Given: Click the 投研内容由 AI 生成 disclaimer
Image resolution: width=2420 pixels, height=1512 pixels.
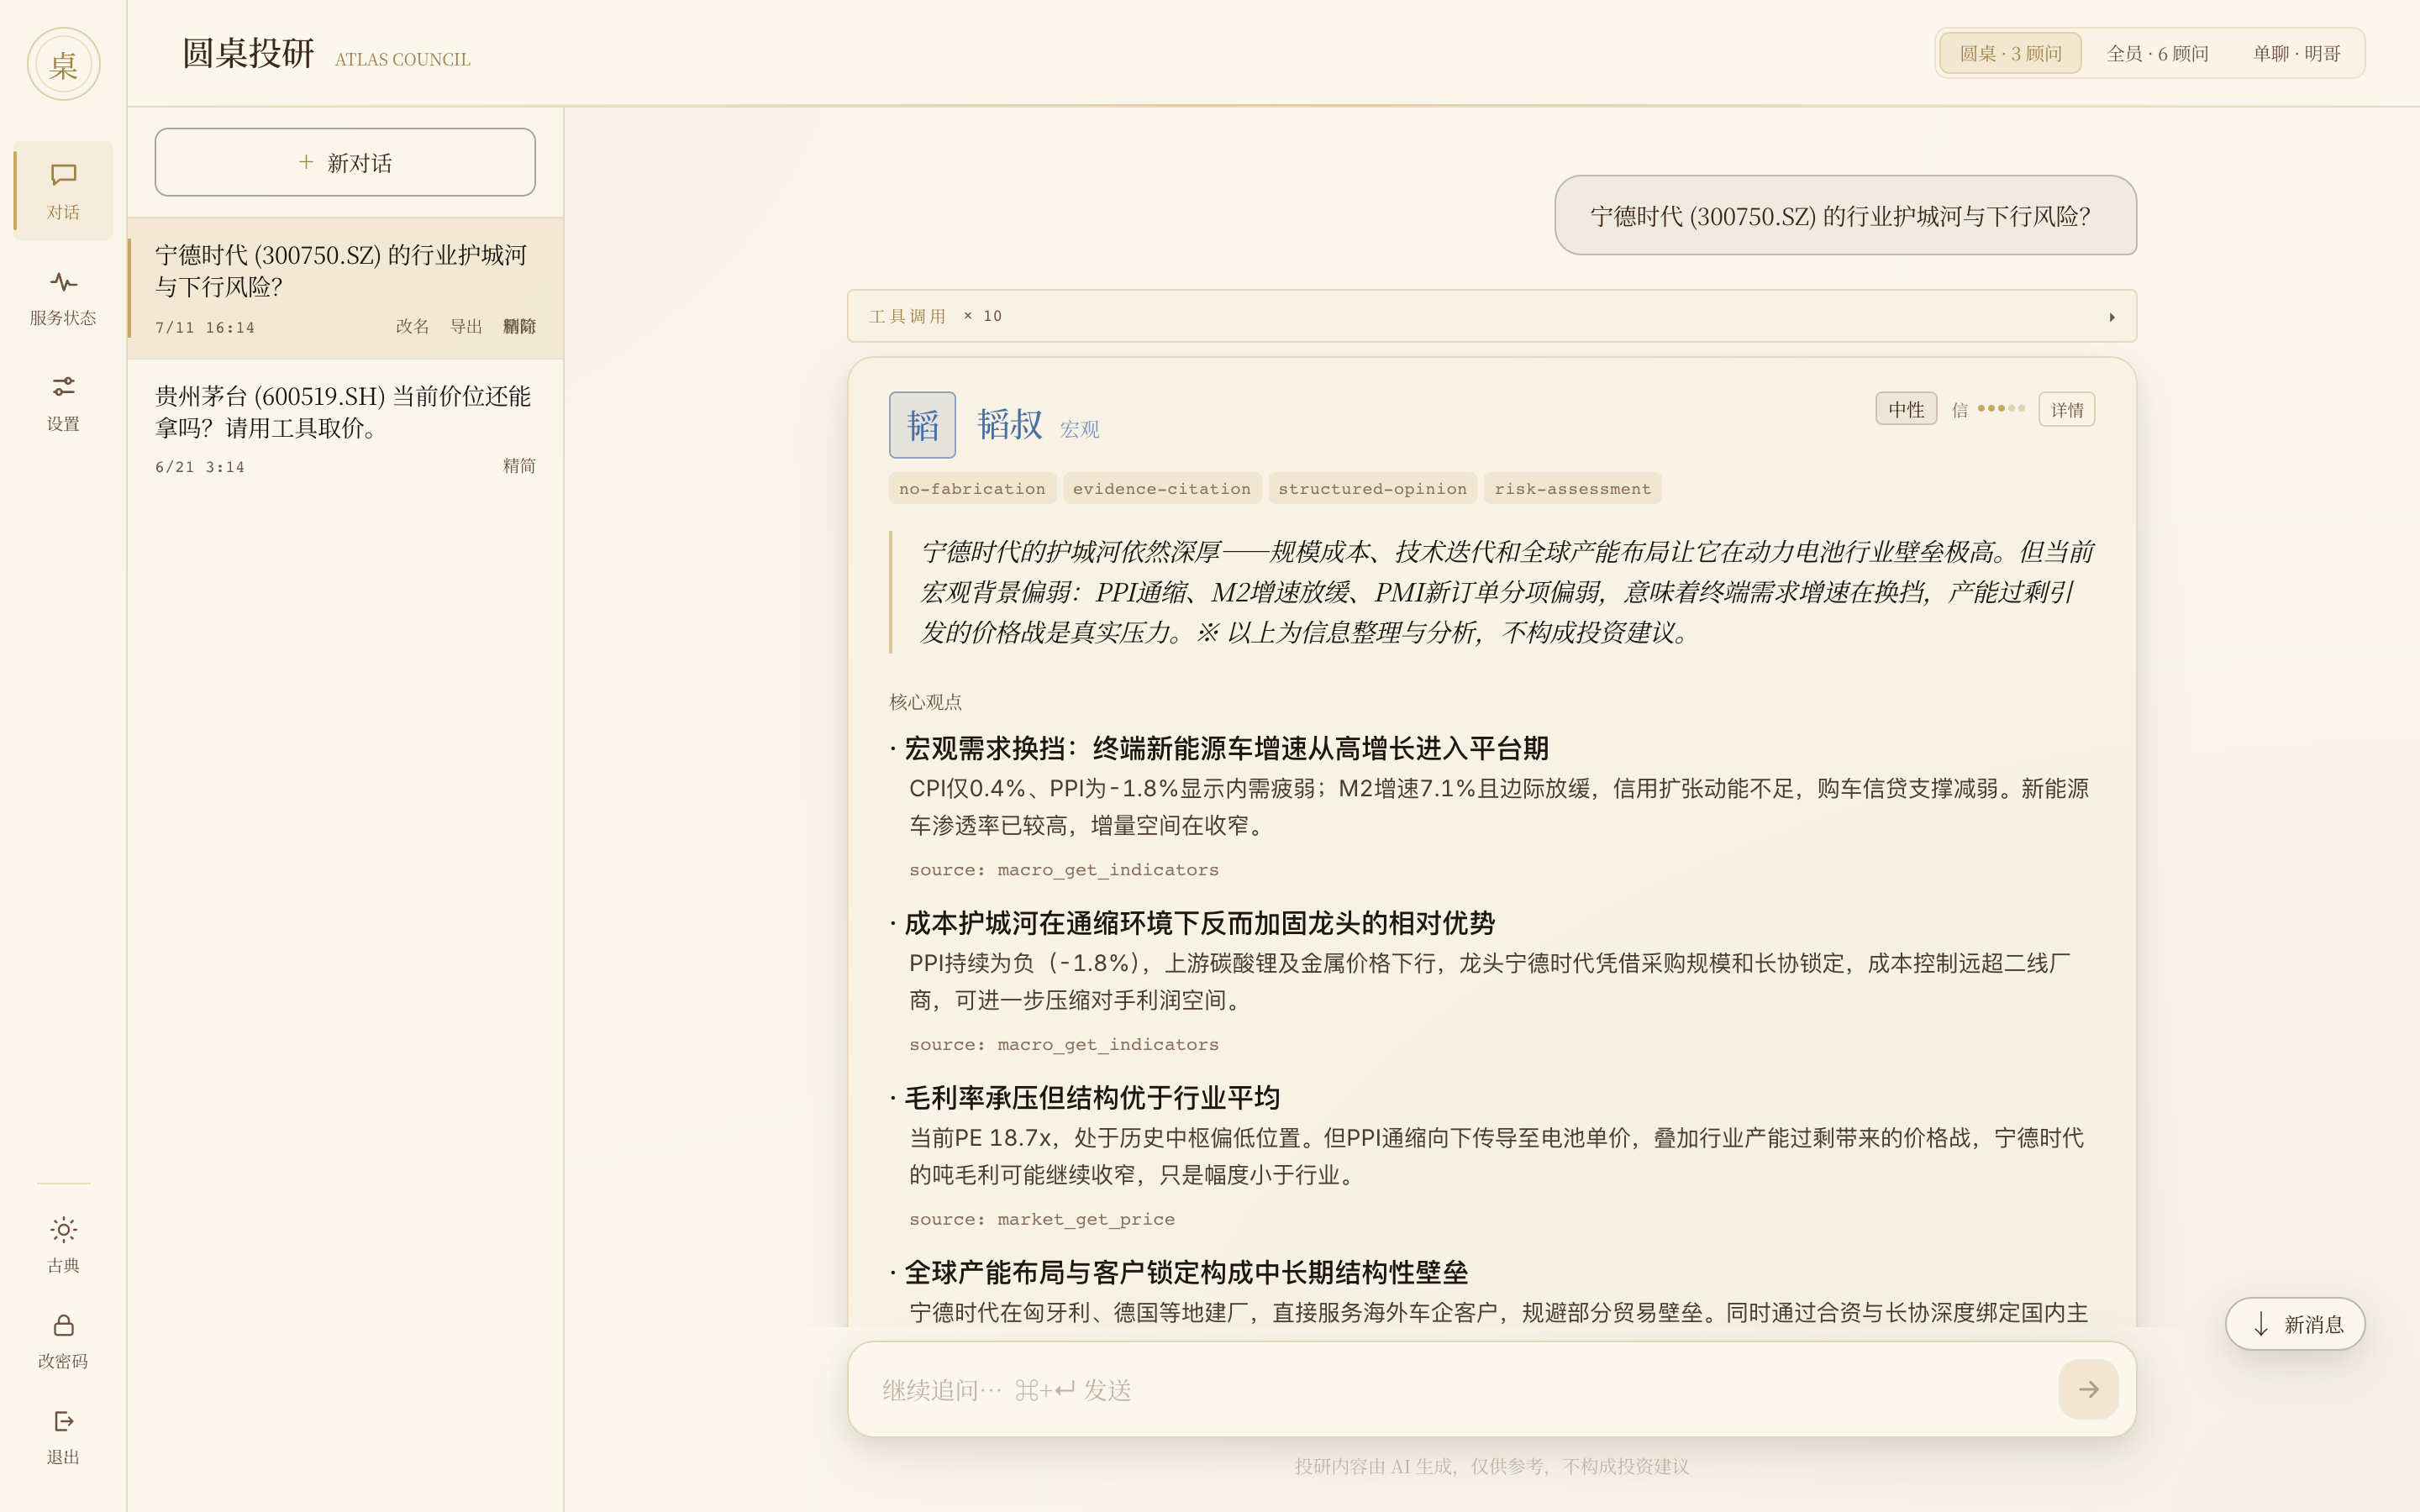Looking at the screenshot, I should pos(1492,1466).
